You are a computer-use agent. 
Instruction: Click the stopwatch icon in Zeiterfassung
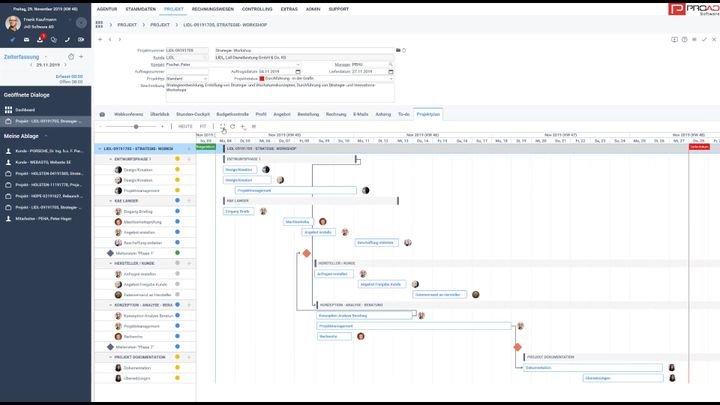(x=70, y=57)
